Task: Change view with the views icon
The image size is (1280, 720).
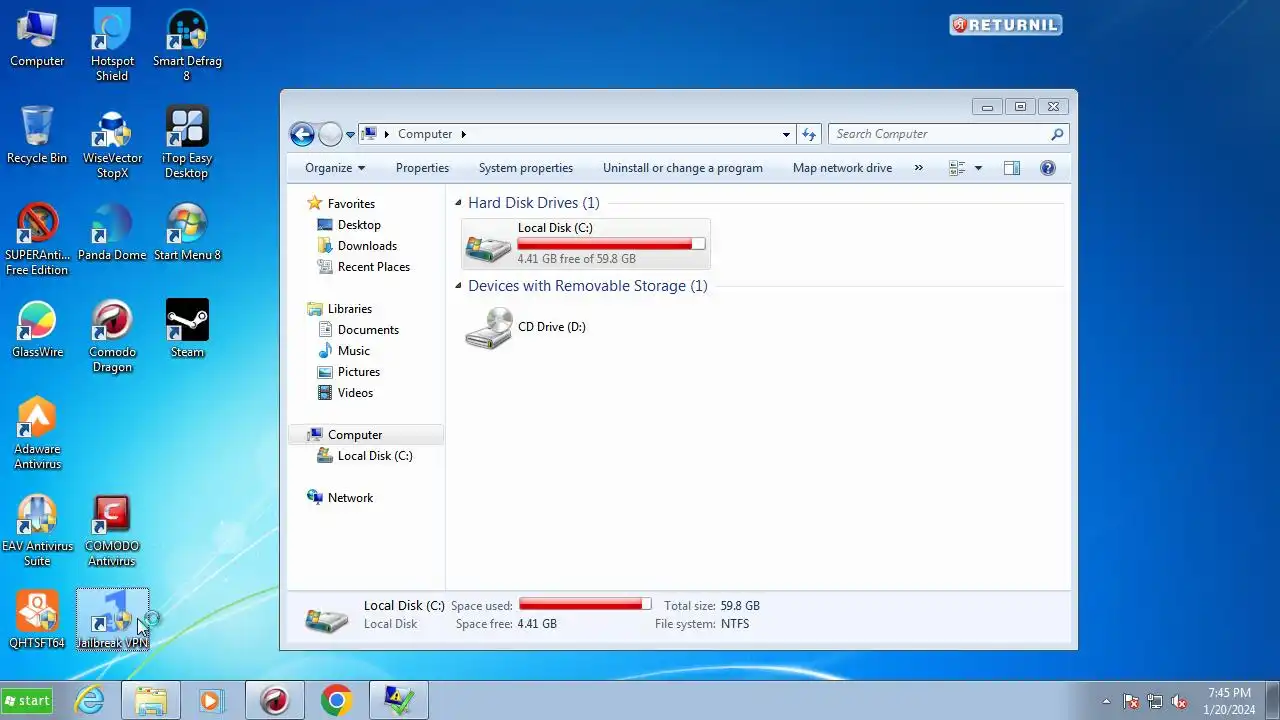Action: [x=957, y=168]
